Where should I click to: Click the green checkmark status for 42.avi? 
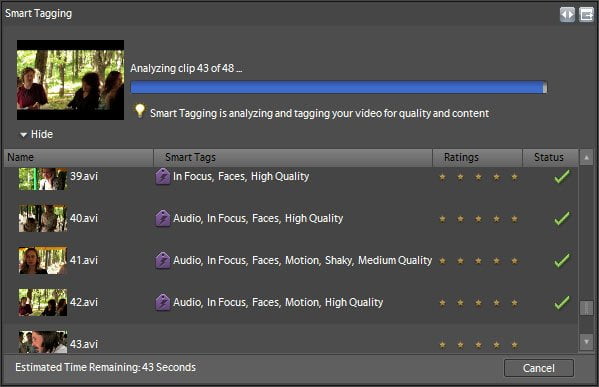[x=562, y=303]
